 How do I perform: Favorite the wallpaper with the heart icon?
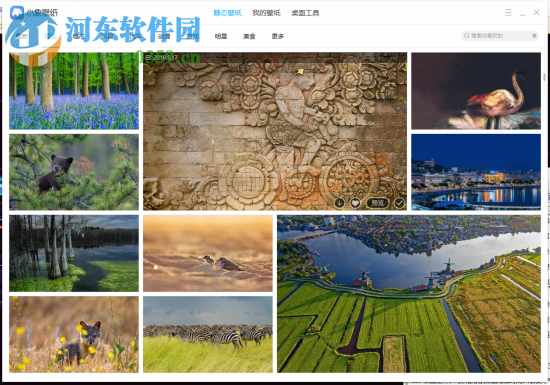(x=355, y=203)
